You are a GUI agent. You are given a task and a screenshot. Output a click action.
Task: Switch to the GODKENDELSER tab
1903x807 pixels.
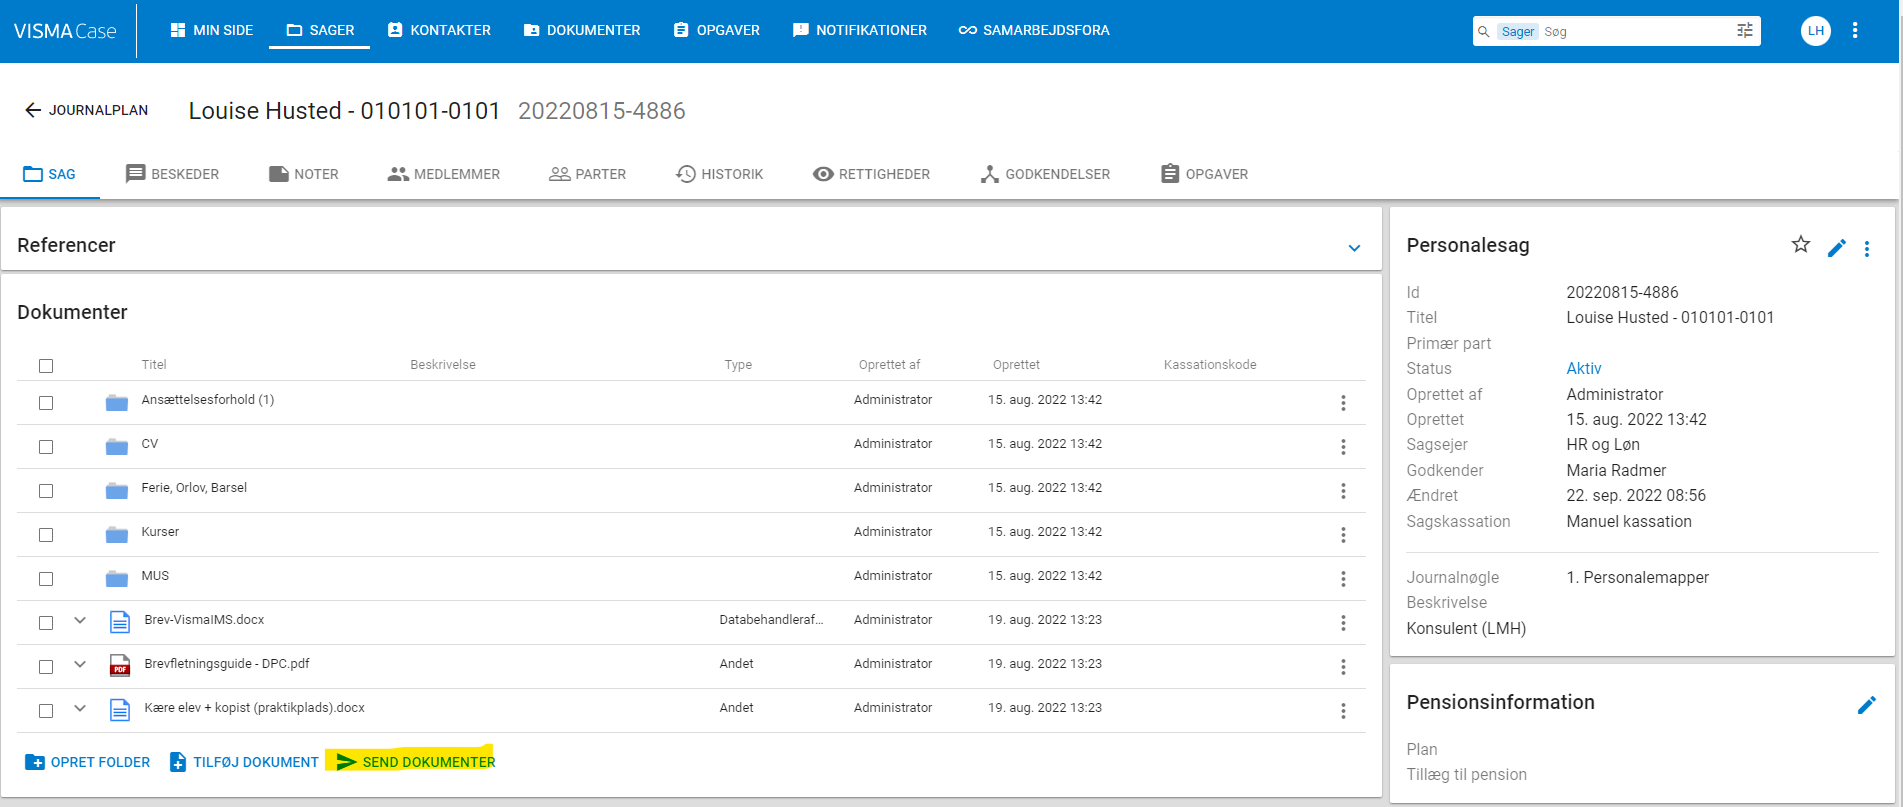pyautogui.click(x=1045, y=174)
